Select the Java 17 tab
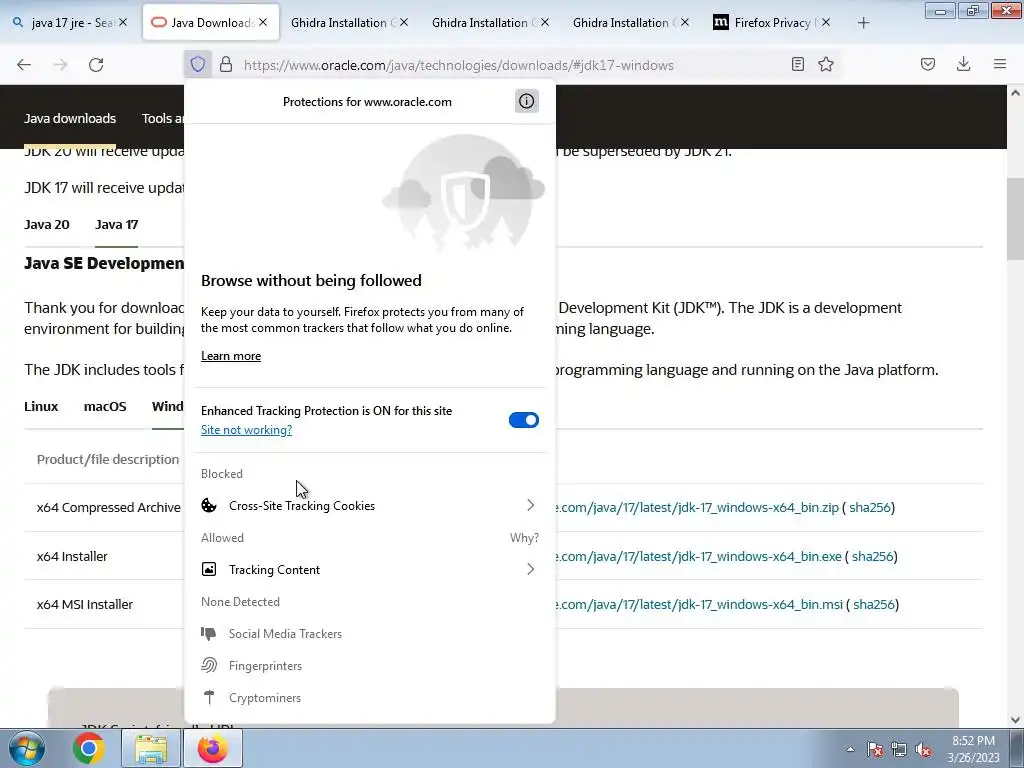 [x=117, y=225]
